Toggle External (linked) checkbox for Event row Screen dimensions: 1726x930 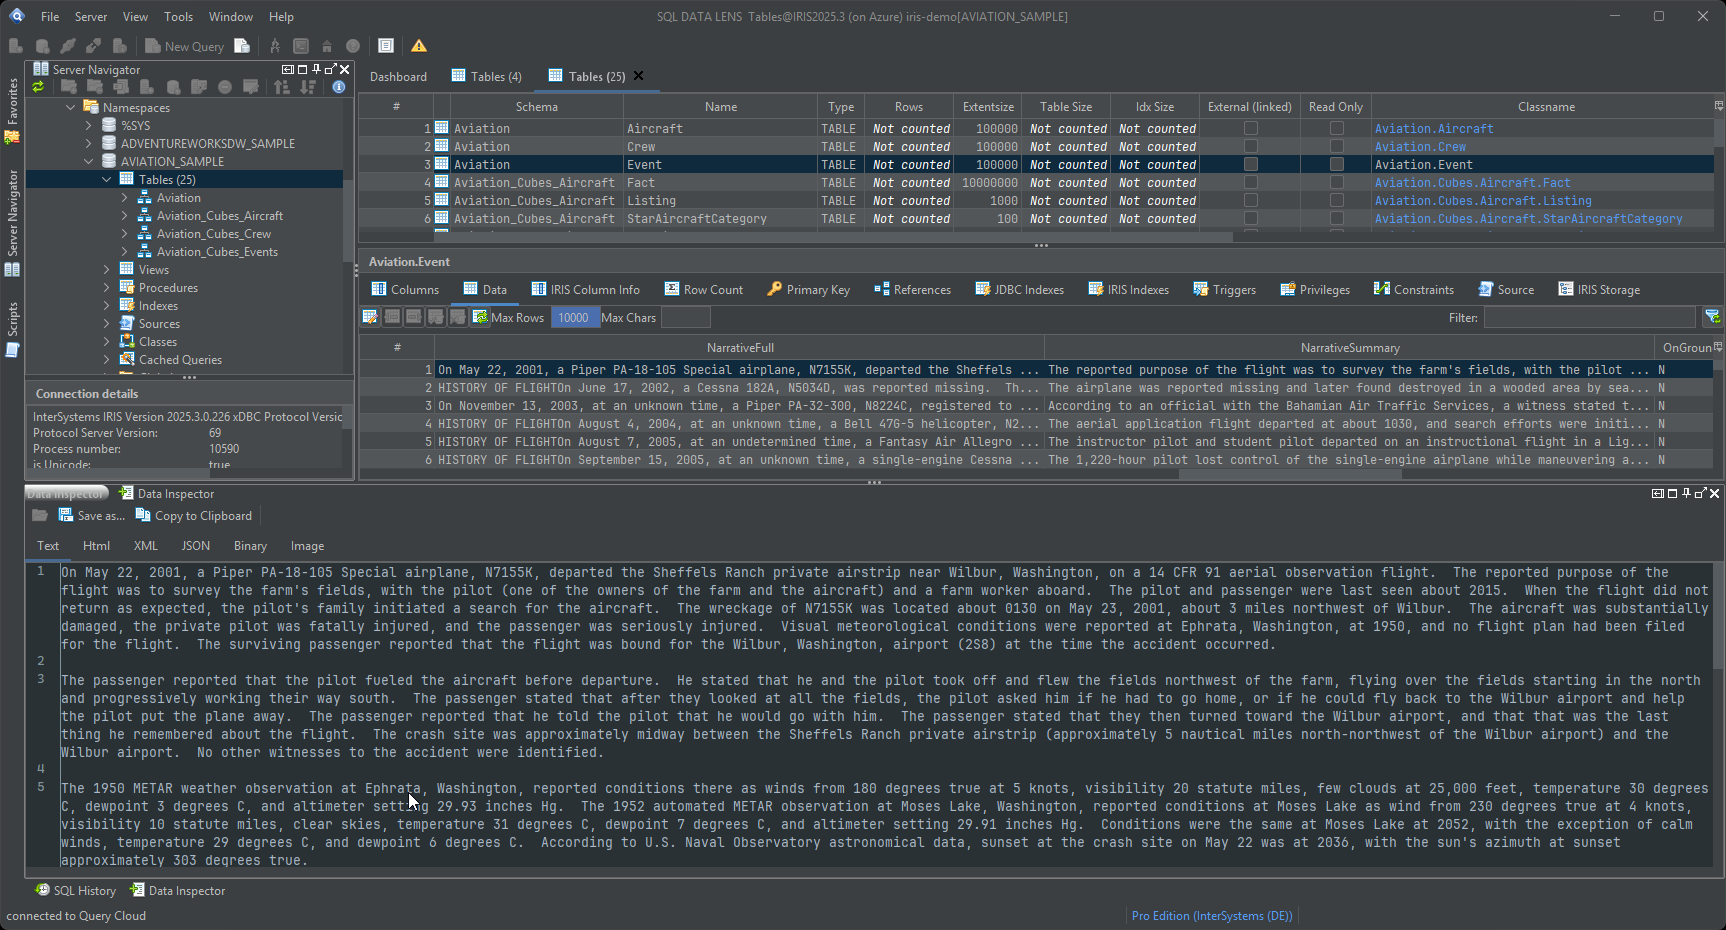click(1250, 164)
